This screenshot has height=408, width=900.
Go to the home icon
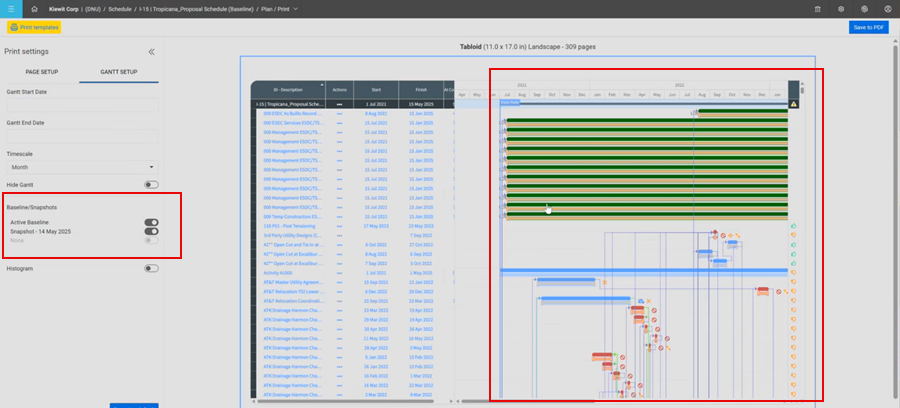pos(34,9)
